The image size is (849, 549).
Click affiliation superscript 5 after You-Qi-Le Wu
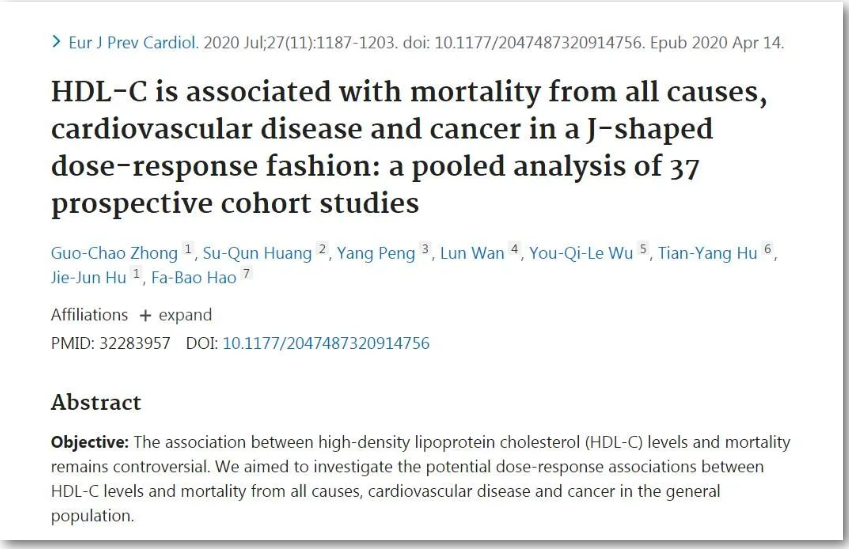pyautogui.click(x=643, y=249)
